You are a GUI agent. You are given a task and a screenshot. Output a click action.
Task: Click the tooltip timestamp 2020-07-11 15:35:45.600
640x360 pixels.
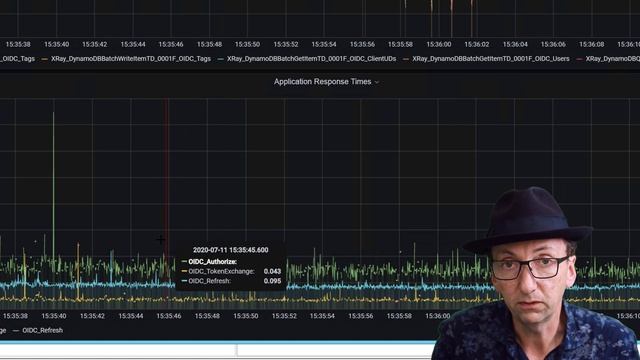tap(231, 250)
